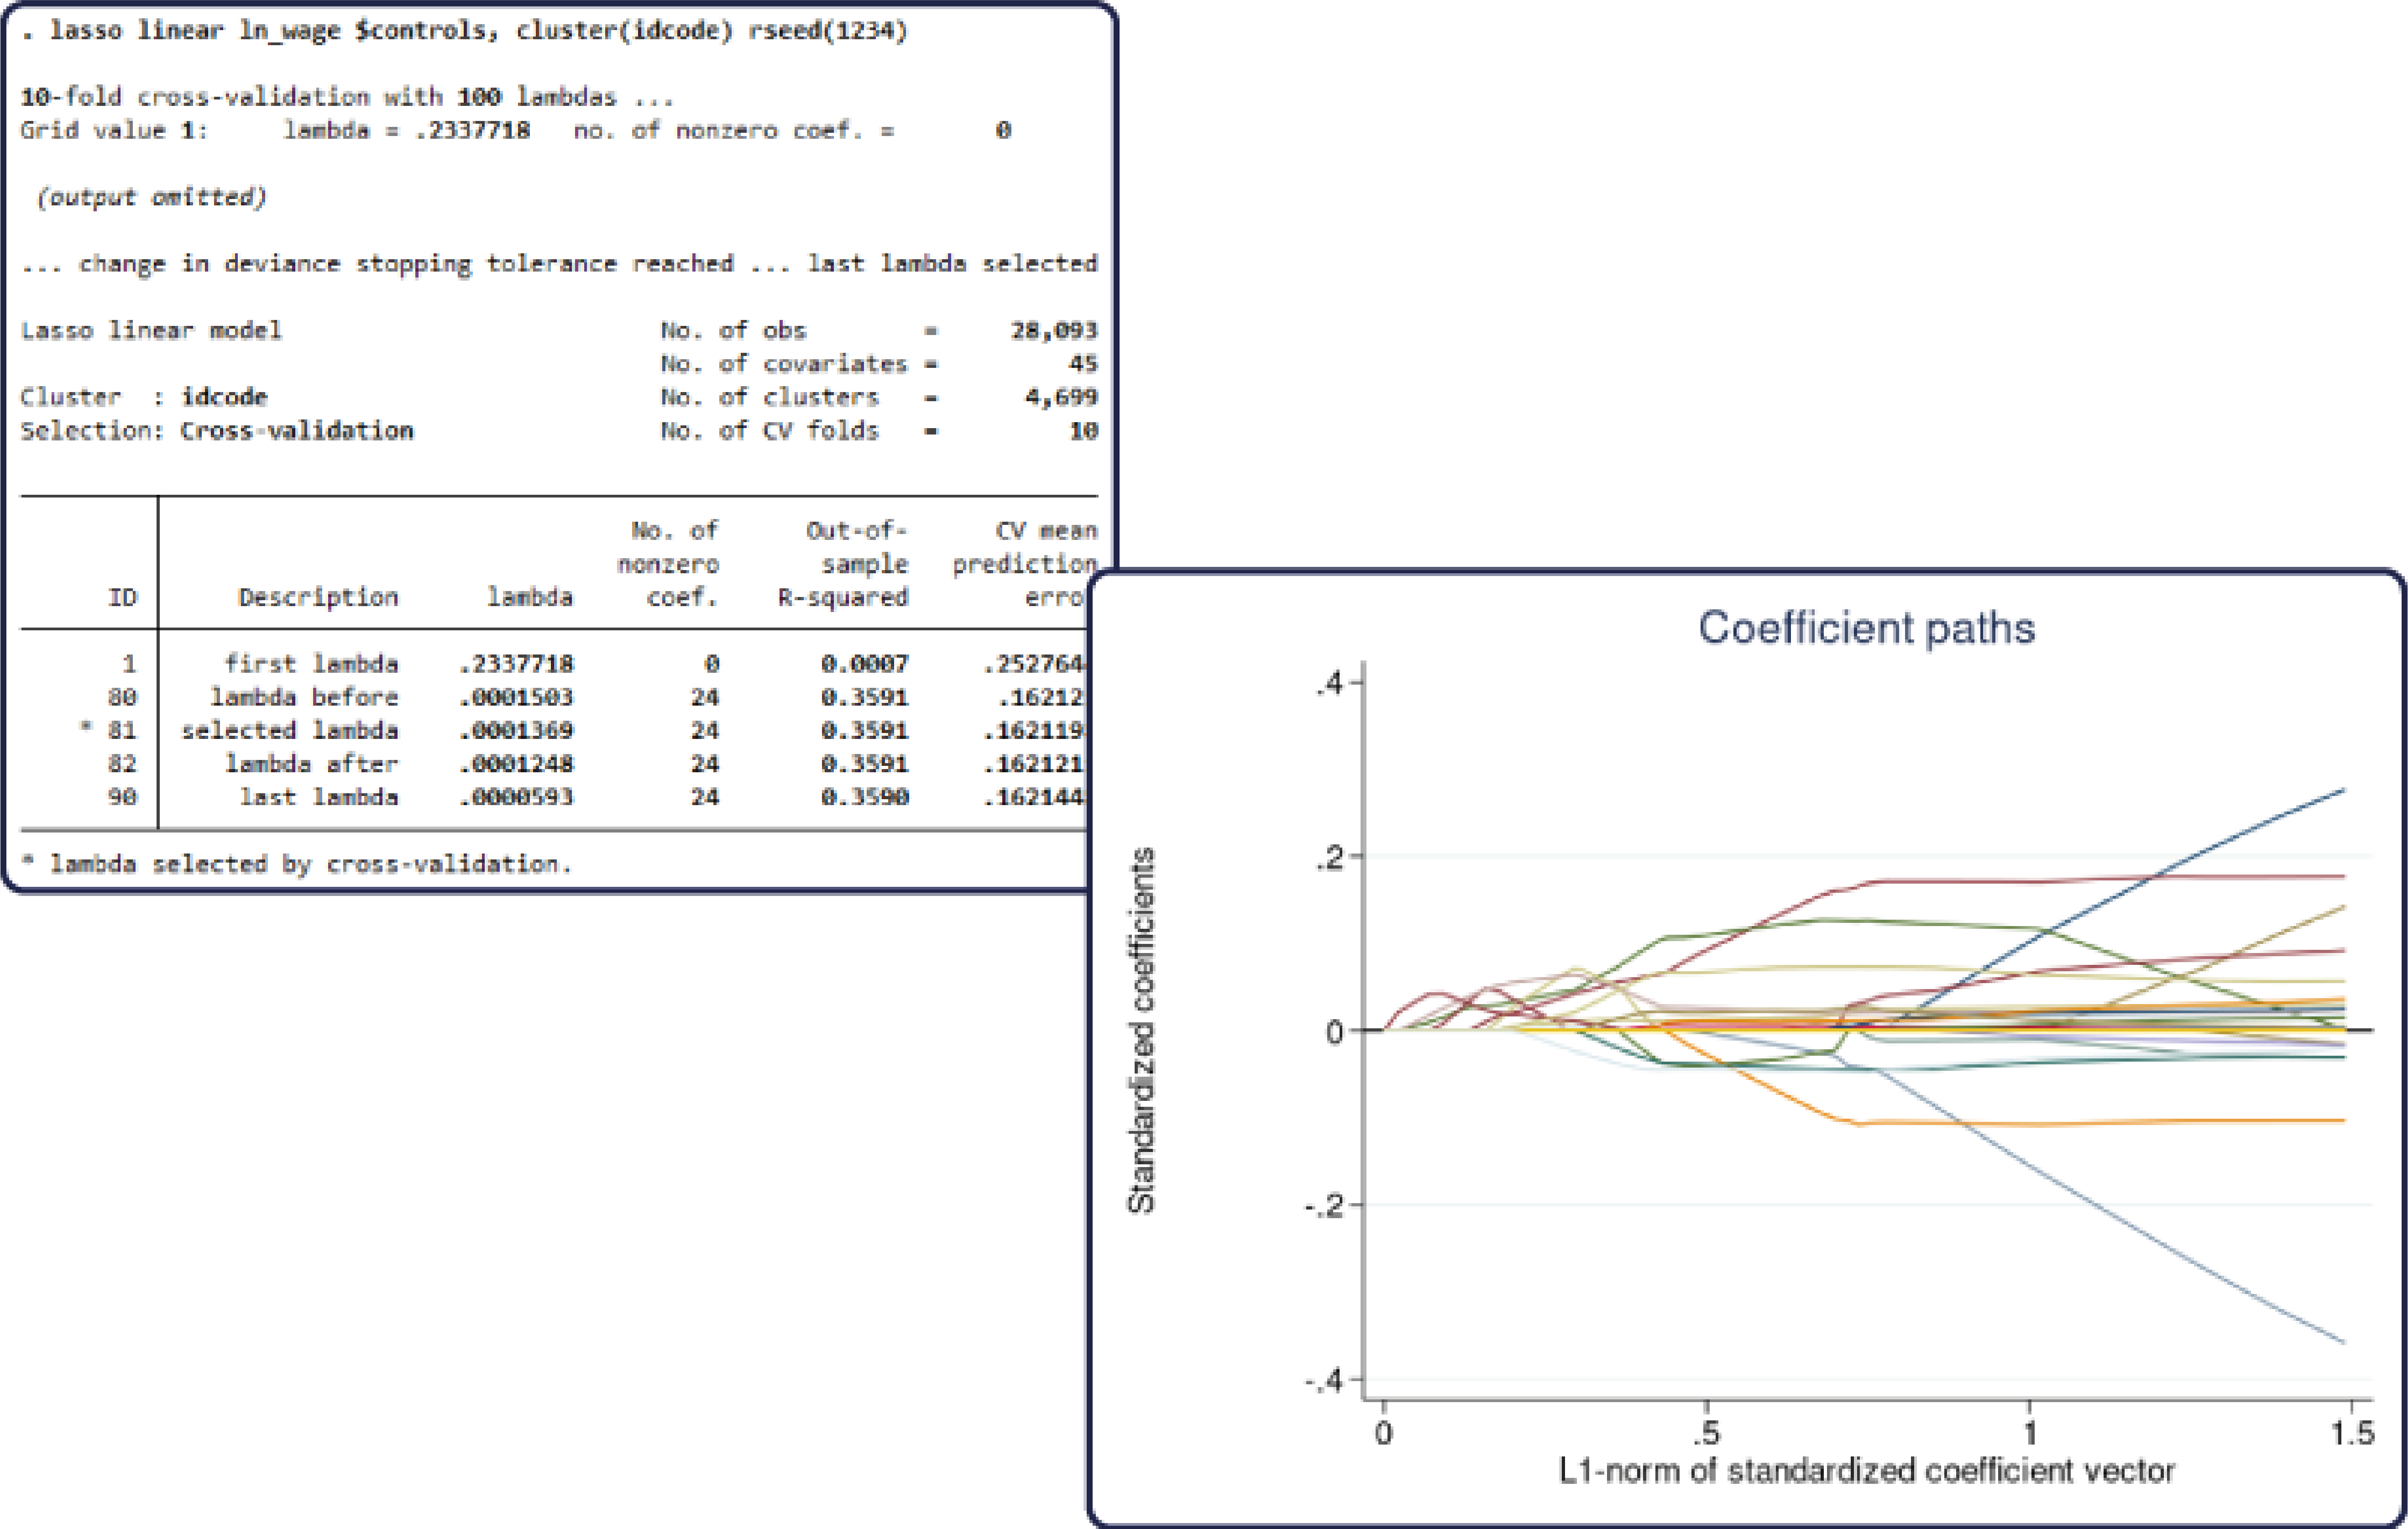Select the 'last lambda' row description

click(x=318, y=797)
